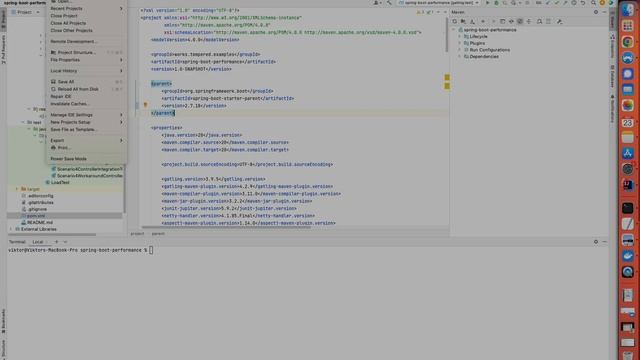Viewport: 640px width, 360px height.
Task: Update project from Git icon
Action: coord(548,3)
